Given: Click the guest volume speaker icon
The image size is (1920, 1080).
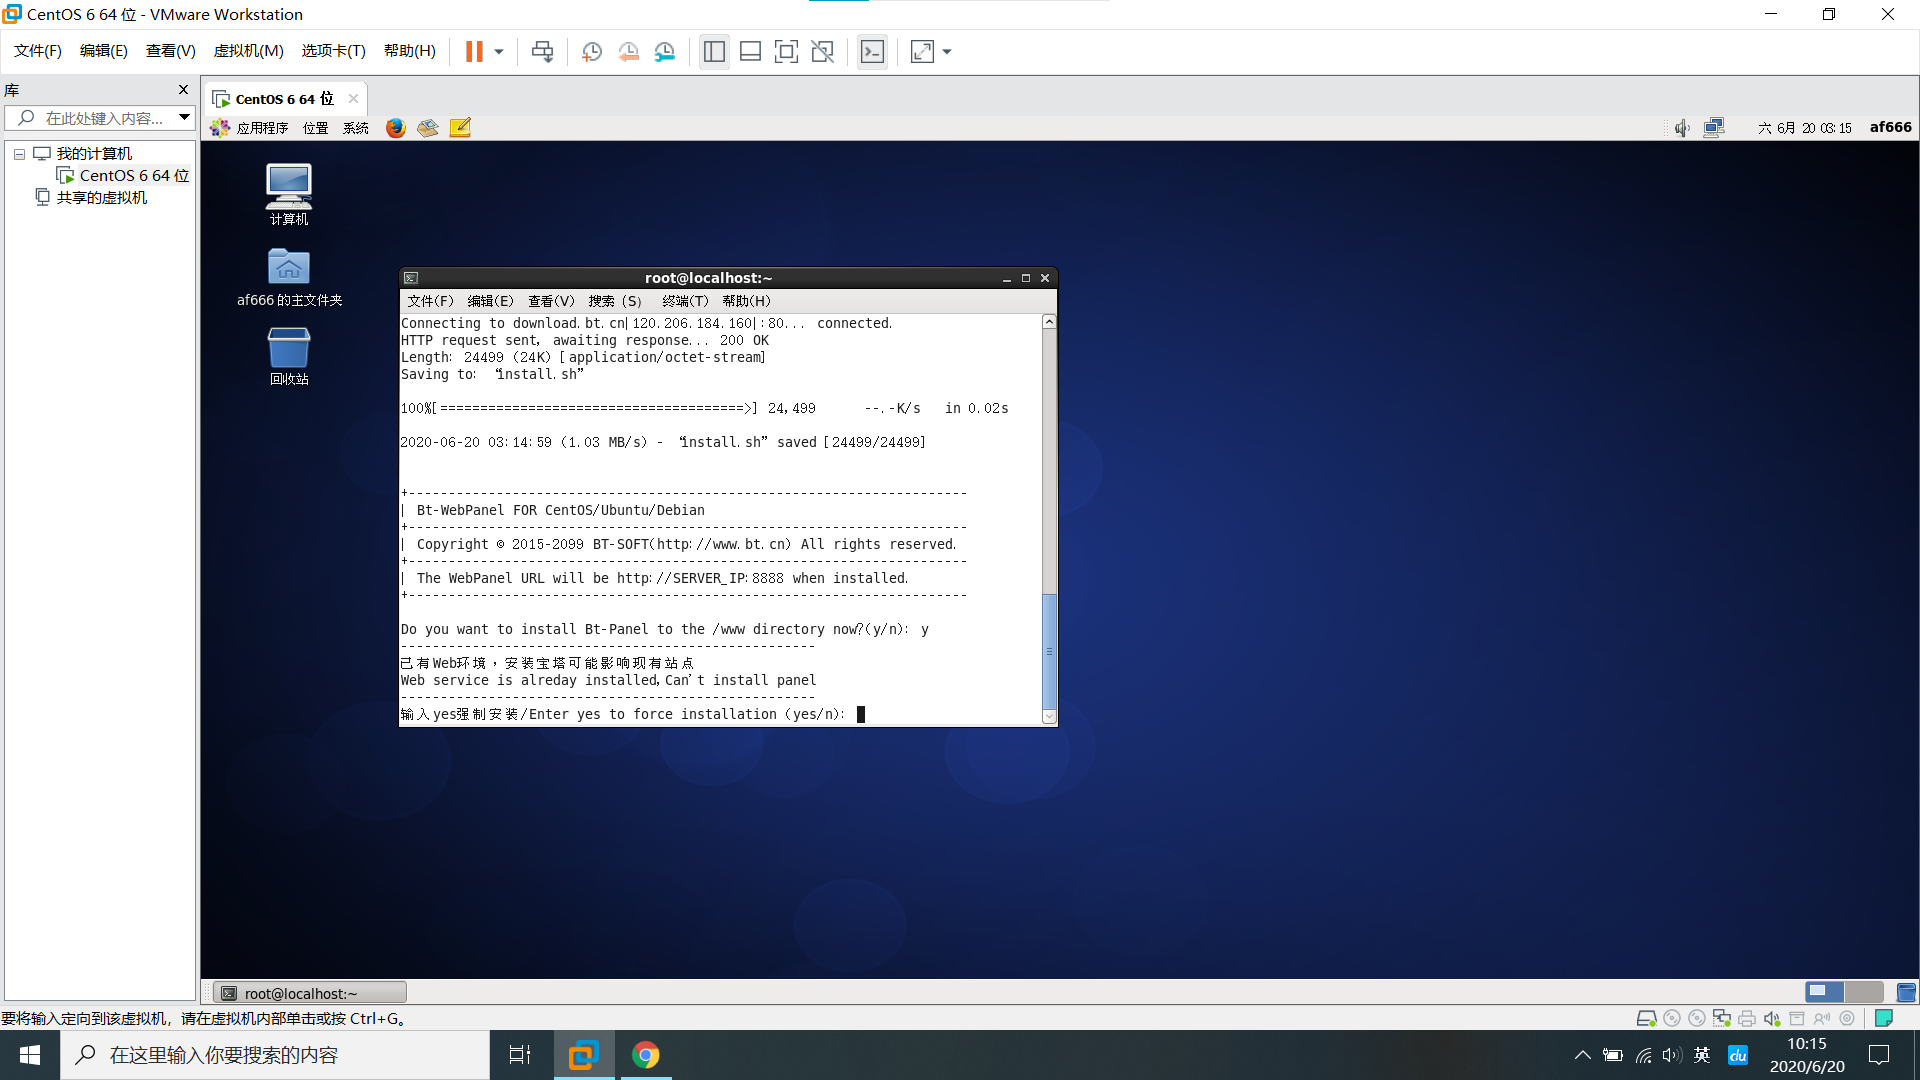Looking at the screenshot, I should pyautogui.click(x=1682, y=128).
